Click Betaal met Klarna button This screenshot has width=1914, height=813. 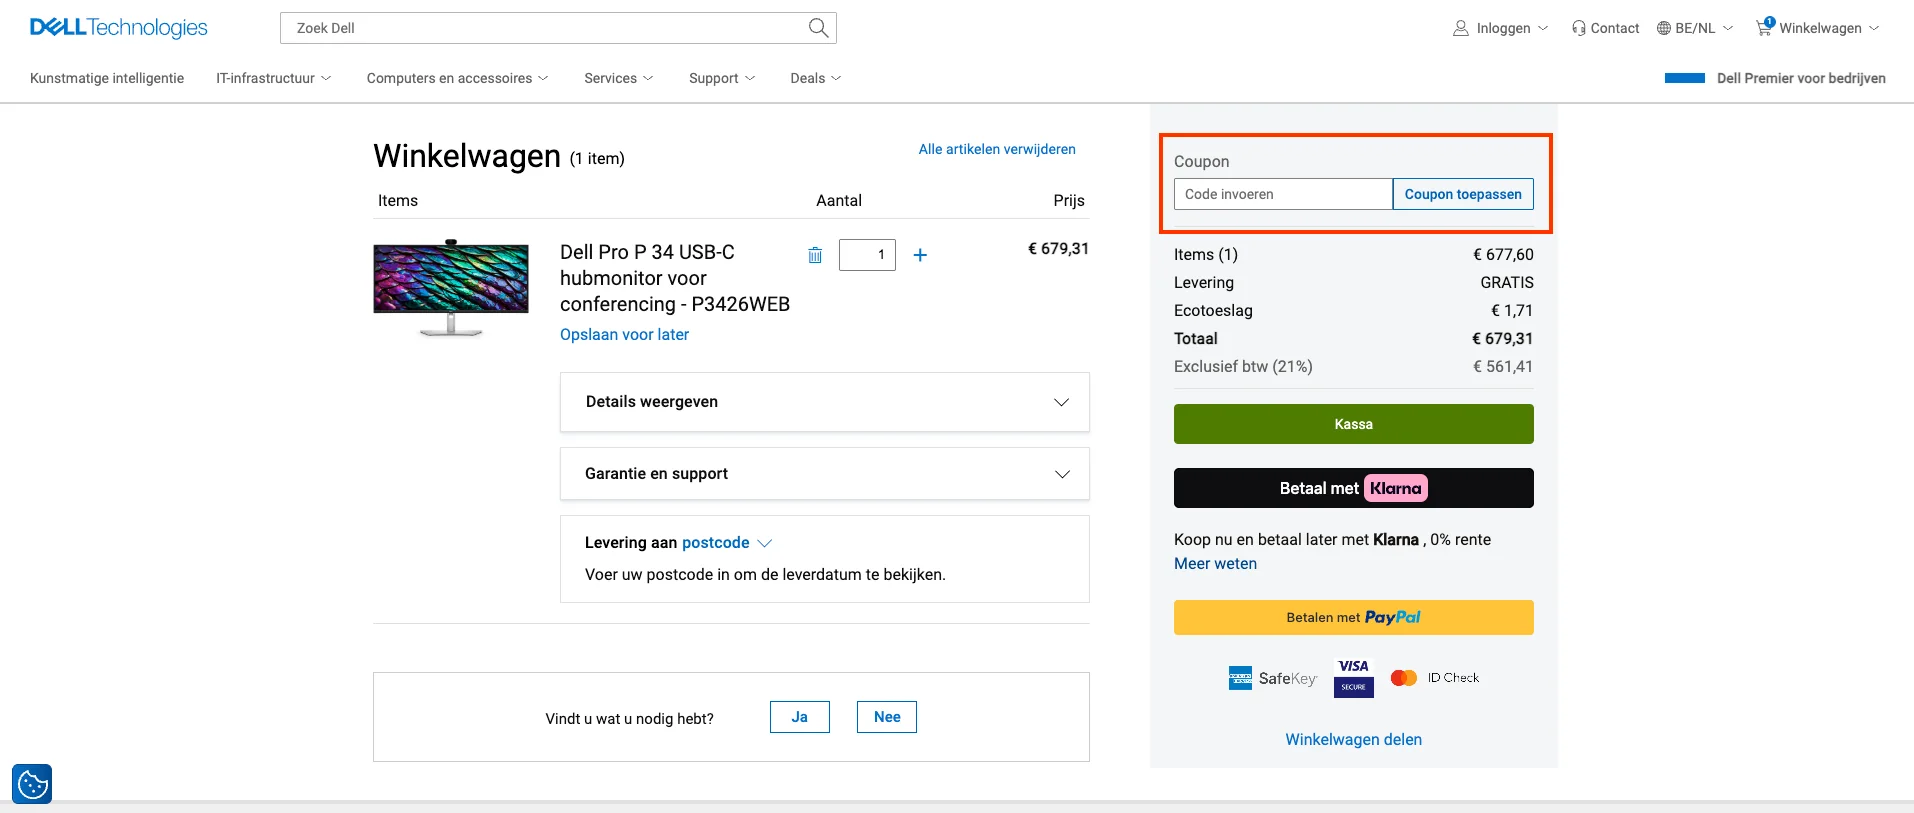click(1354, 488)
